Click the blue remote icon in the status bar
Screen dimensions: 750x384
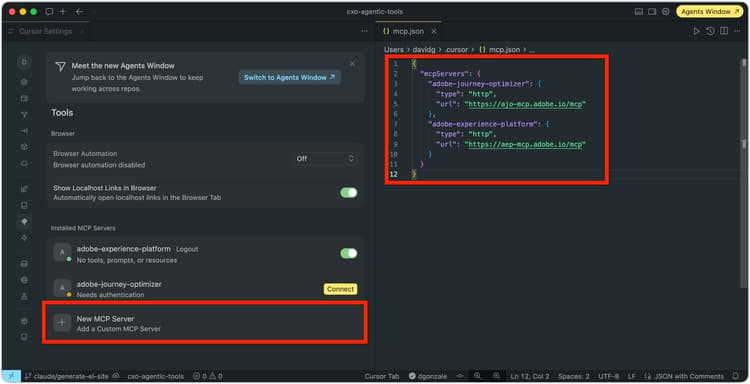11,376
